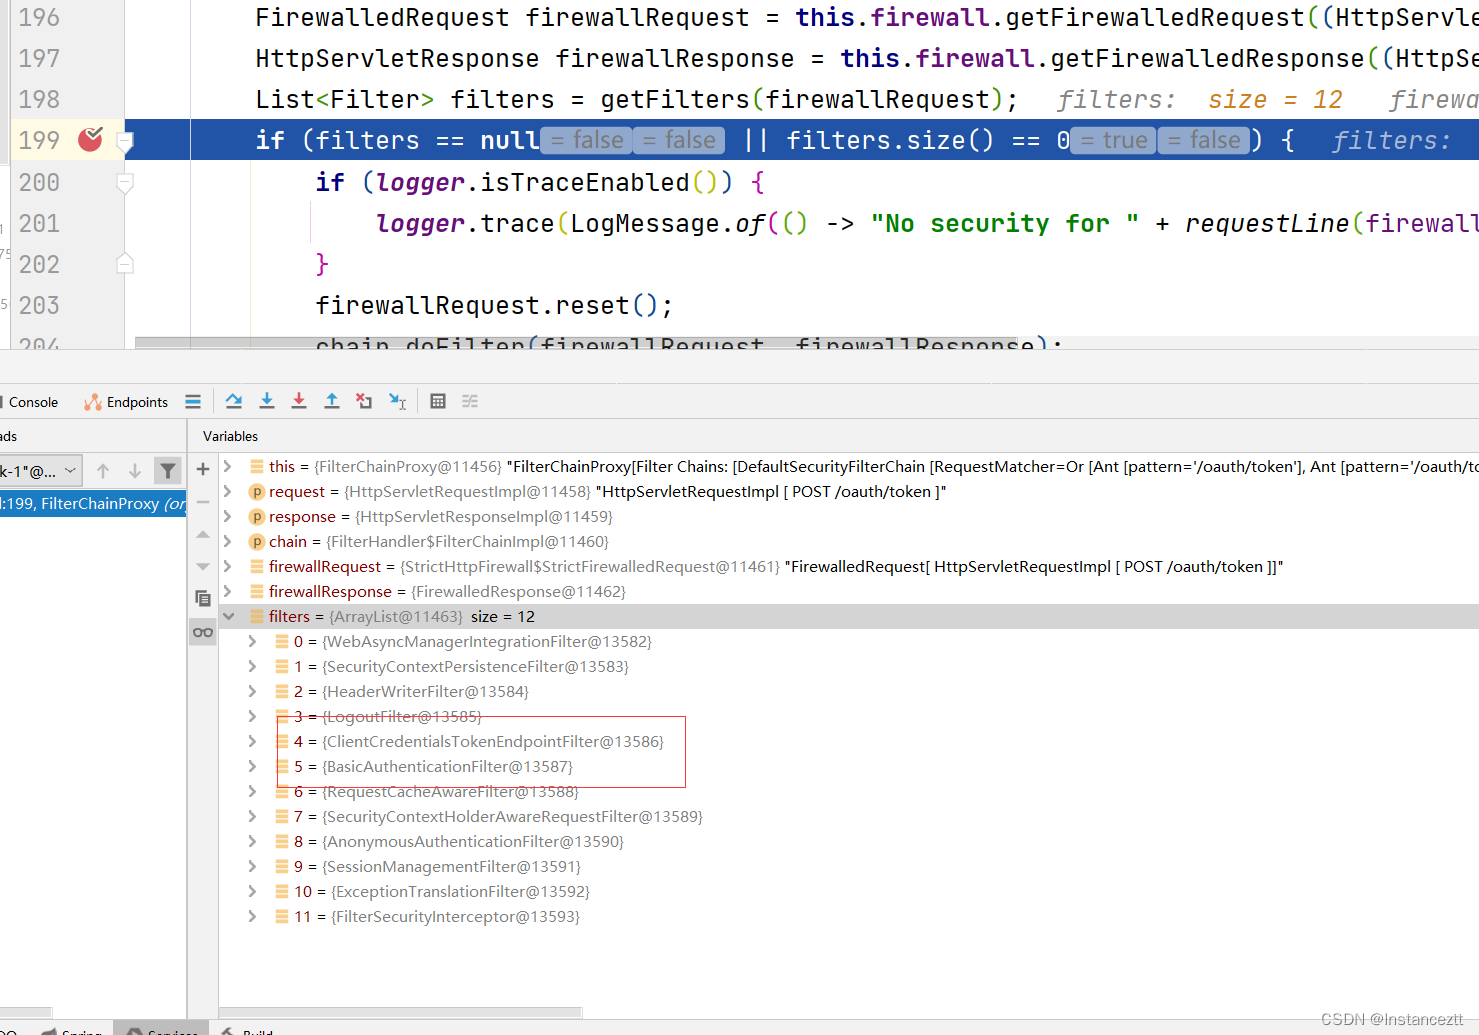
Task: Click the duplicate watch copy icon
Action: click(203, 598)
